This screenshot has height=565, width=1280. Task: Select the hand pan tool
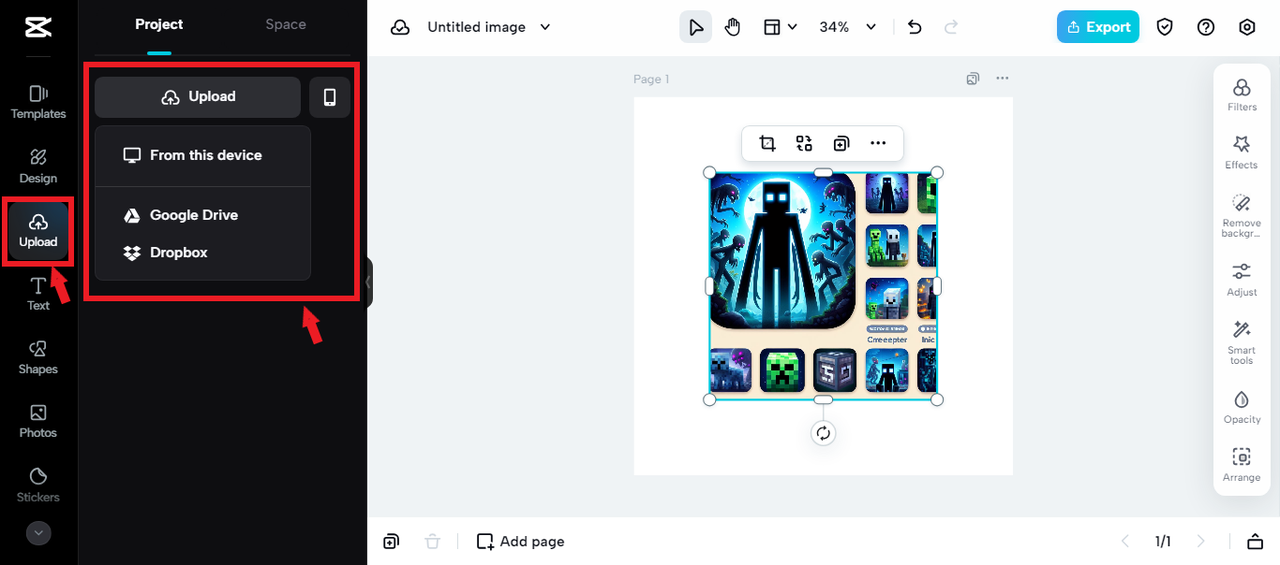733,27
